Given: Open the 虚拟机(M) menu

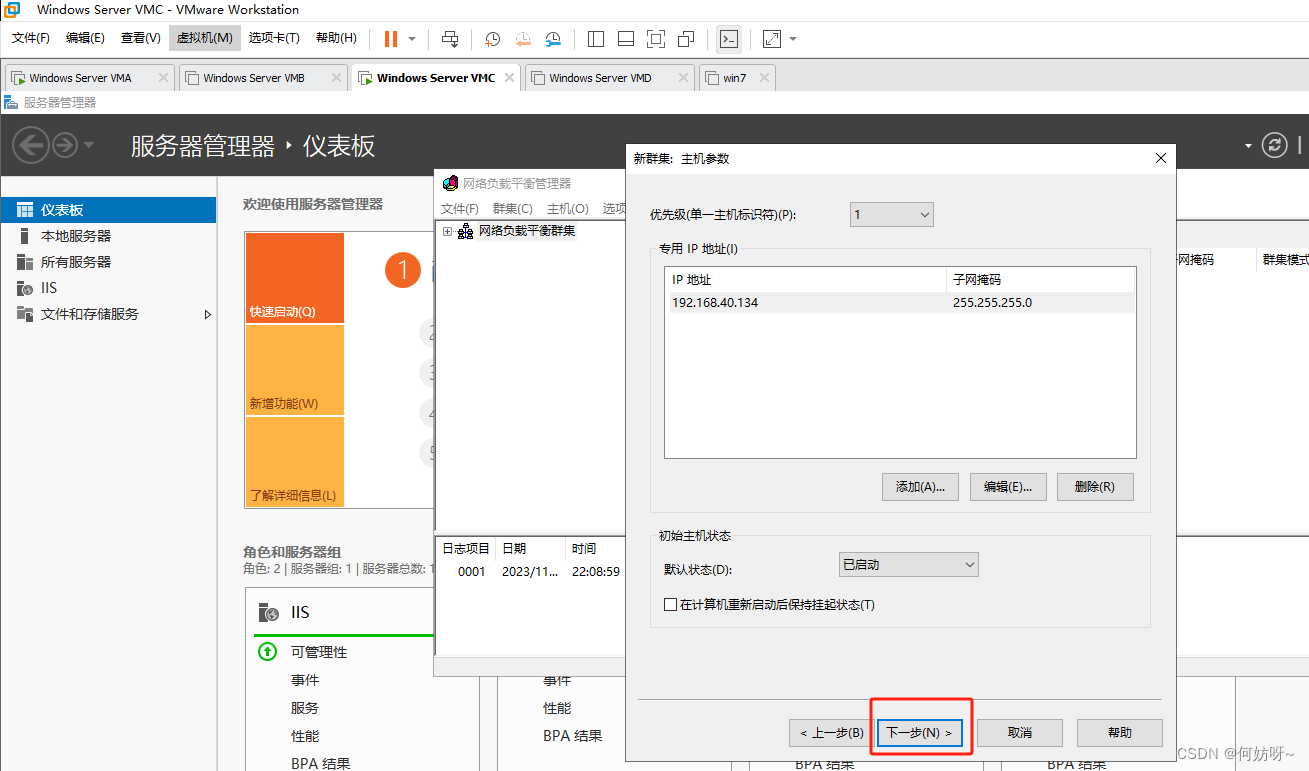Looking at the screenshot, I should [x=204, y=38].
